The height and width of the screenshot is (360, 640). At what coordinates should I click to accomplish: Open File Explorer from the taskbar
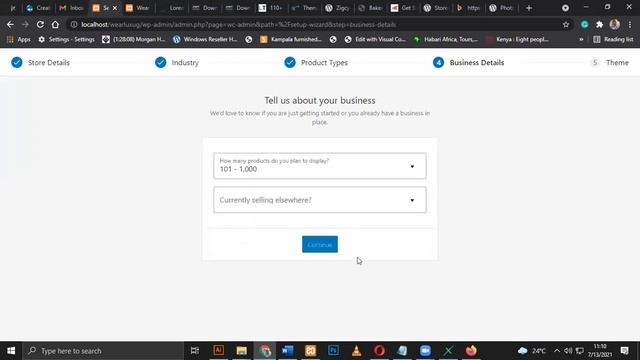pyautogui.click(x=242, y=351)
